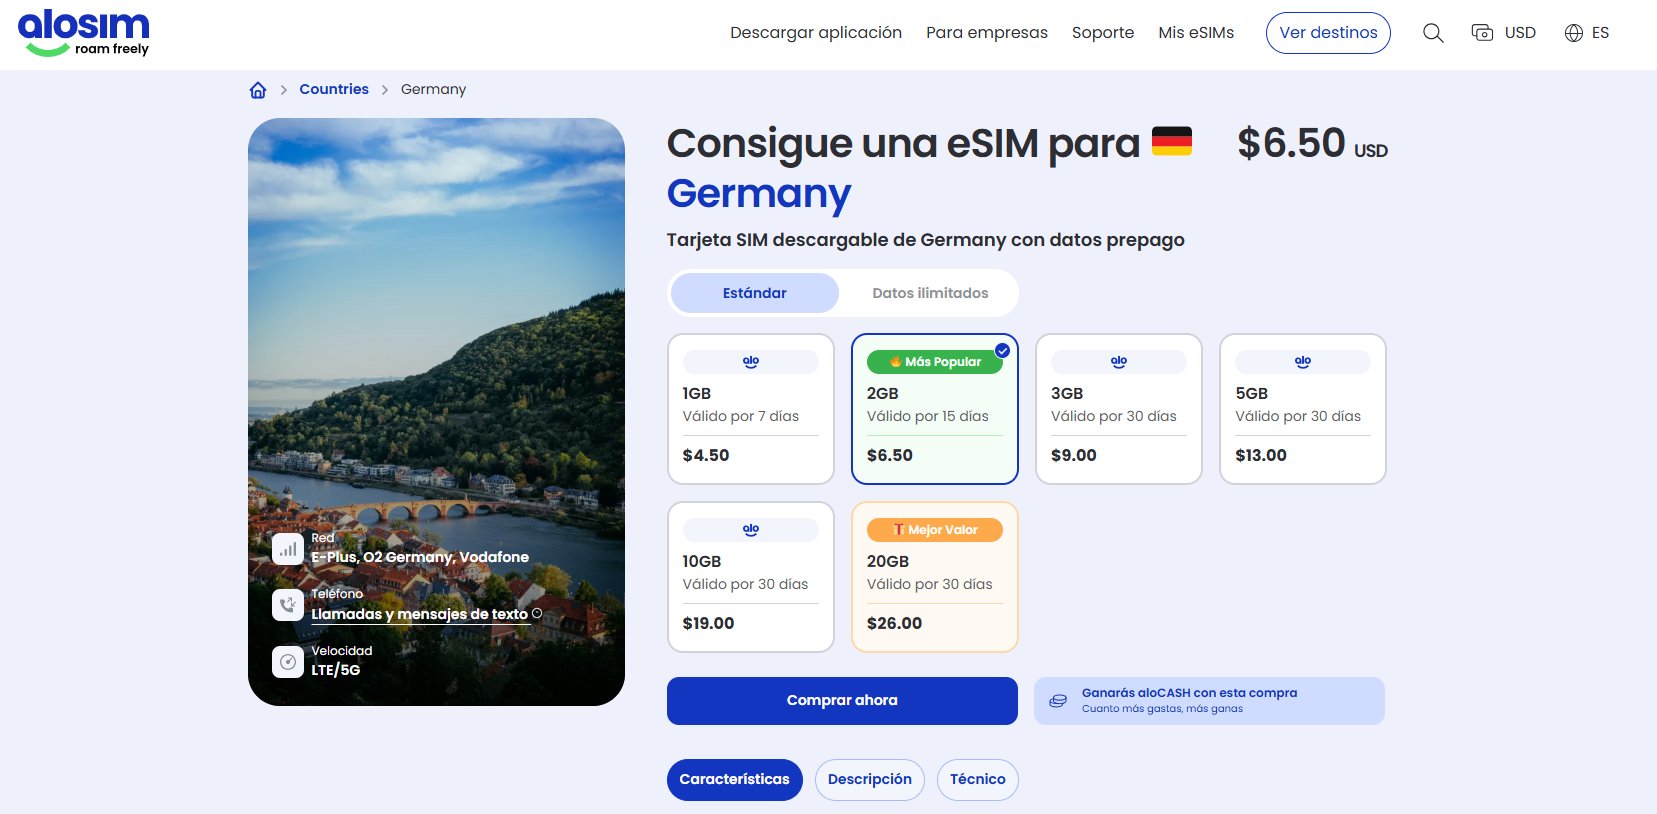
Task: Click the network signal bars icon
Action: coord(288,549)
